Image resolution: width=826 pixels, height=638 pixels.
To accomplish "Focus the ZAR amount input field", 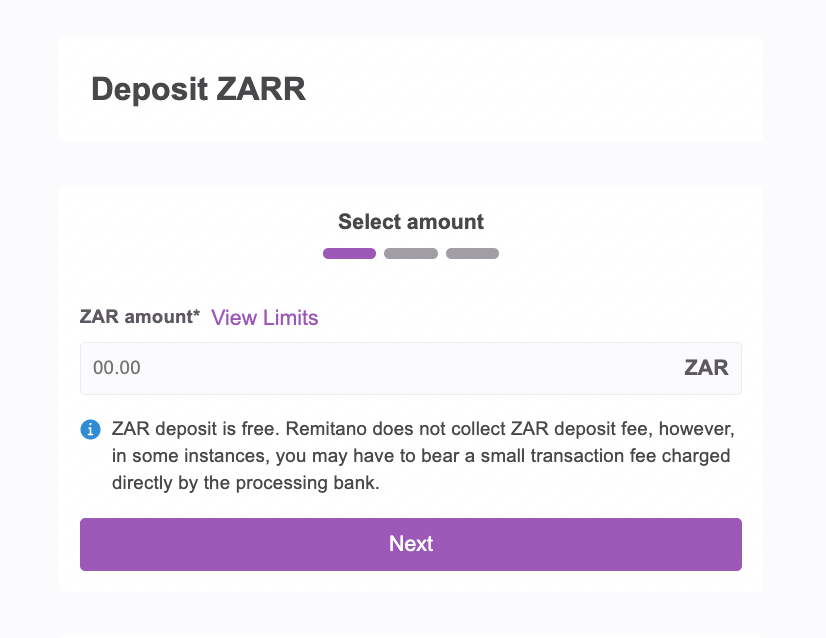I will click(x=411, y=368).
